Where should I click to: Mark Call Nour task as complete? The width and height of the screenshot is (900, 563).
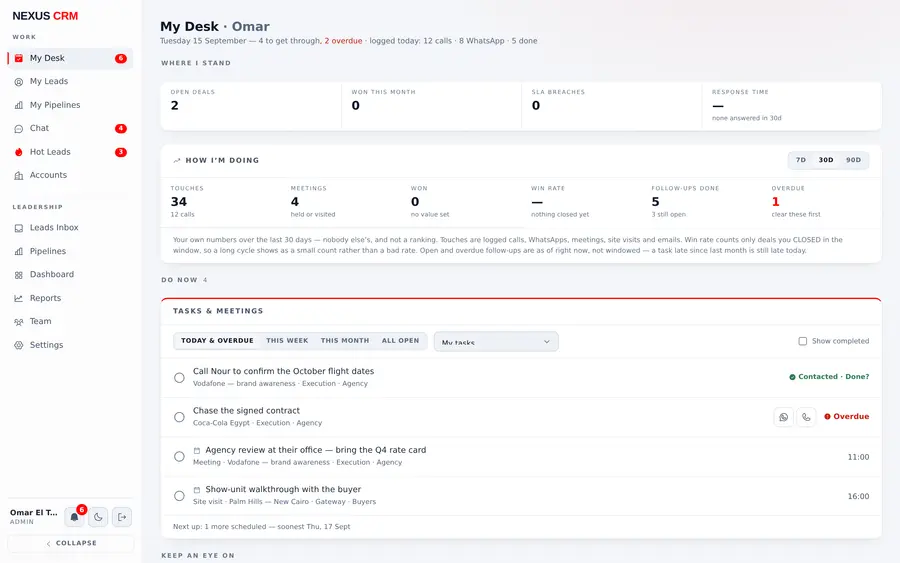tap(179, 378)
